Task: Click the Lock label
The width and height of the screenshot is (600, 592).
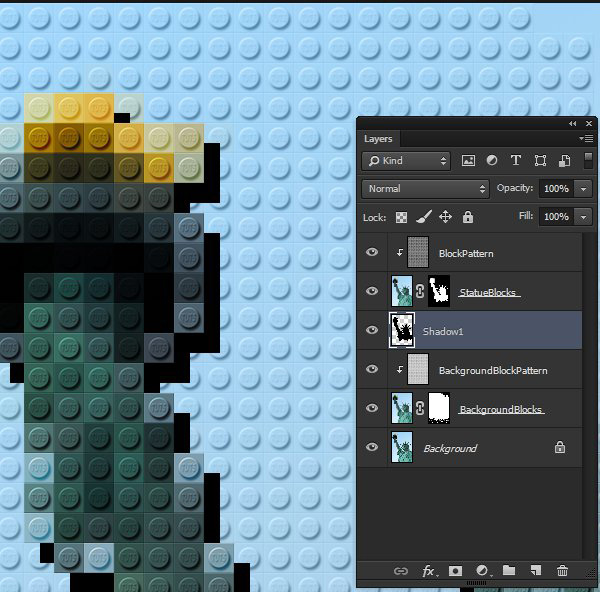Action: click(374, 217)
